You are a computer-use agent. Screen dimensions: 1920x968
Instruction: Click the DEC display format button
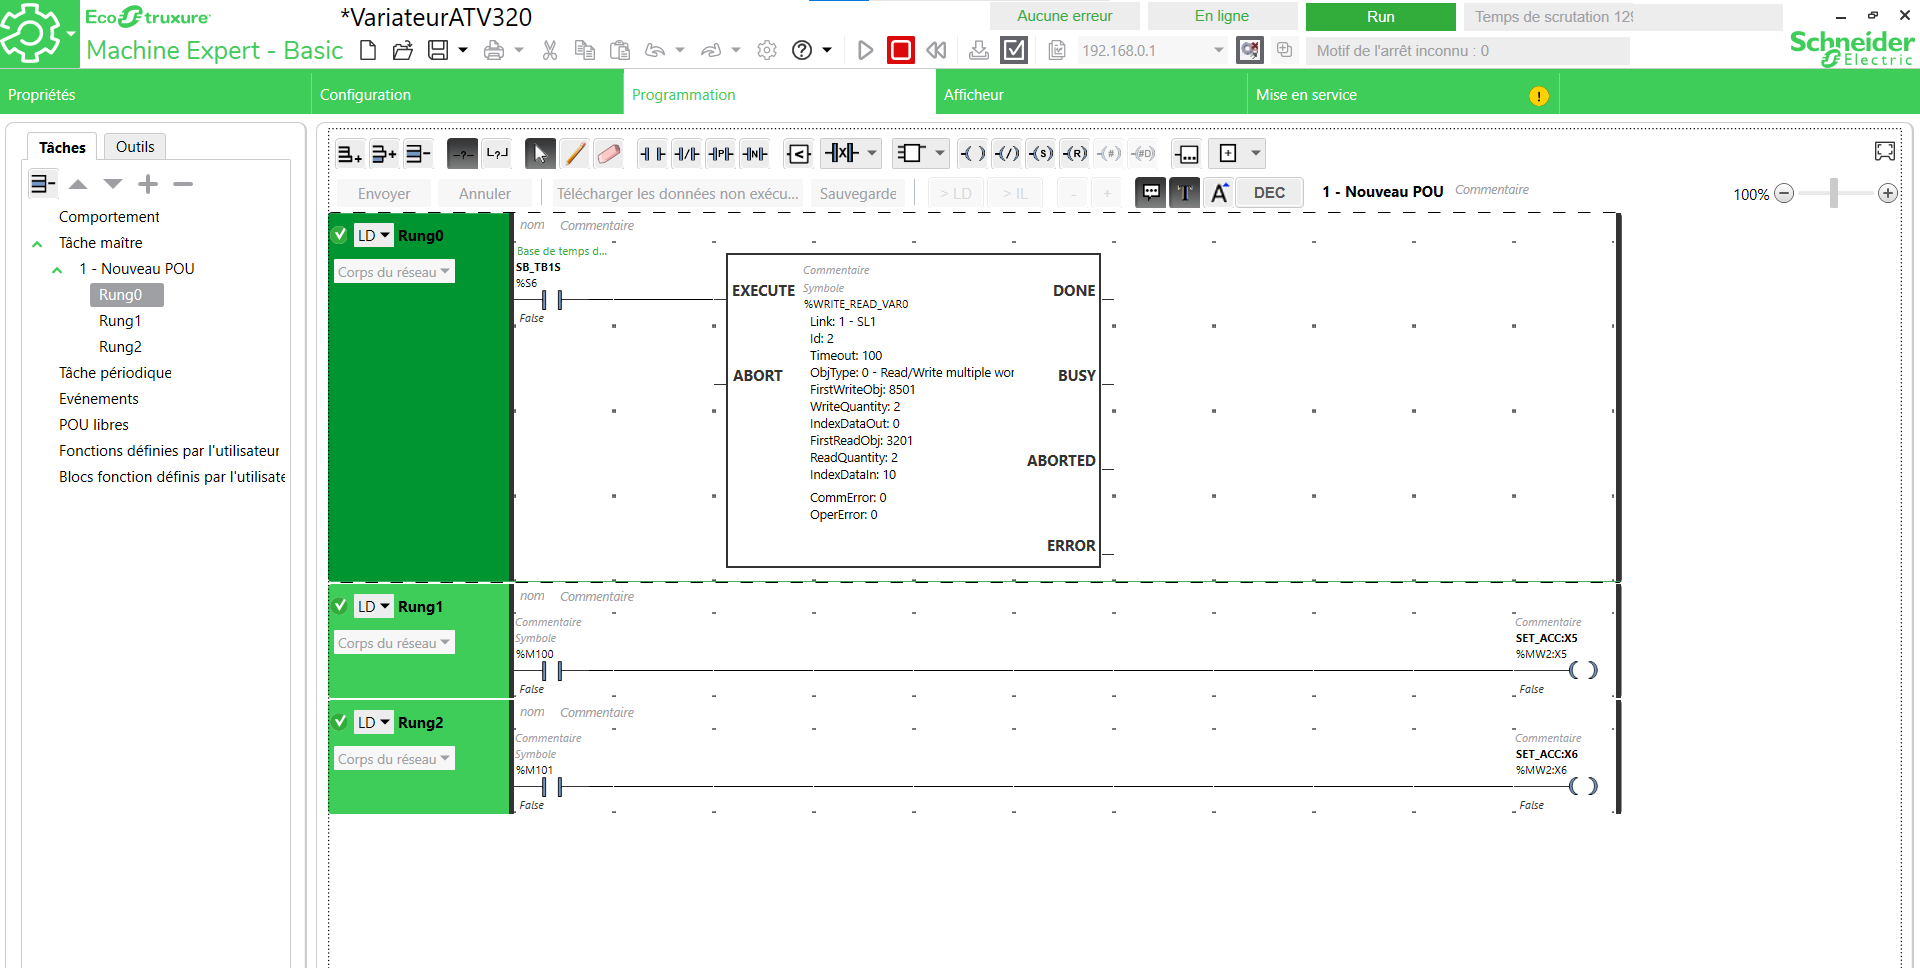(1269, 192)
